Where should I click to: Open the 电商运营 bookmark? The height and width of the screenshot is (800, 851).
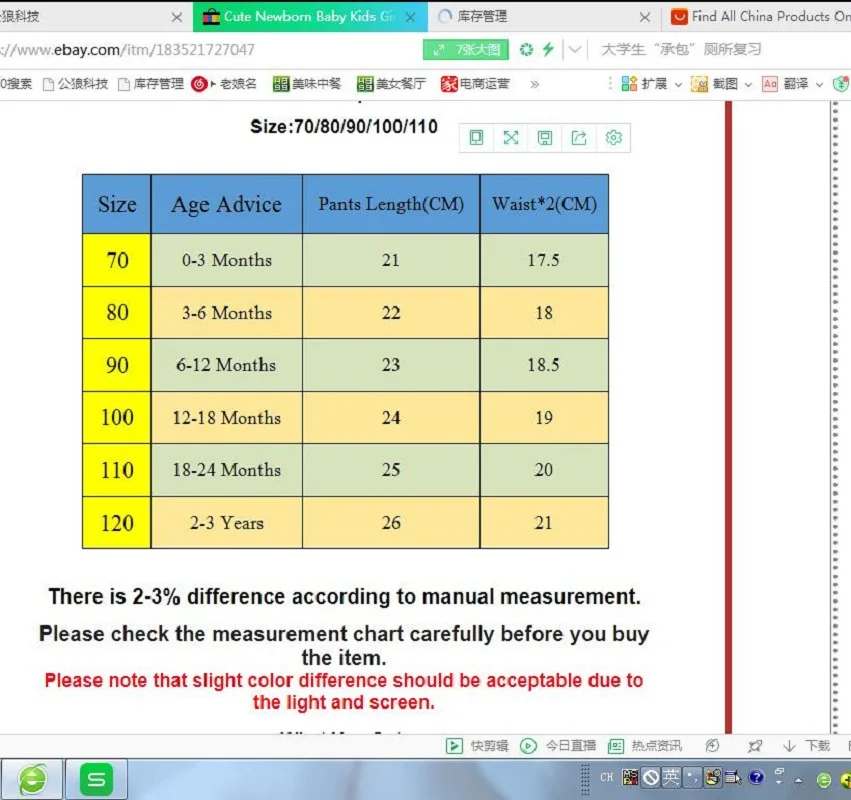[x=475, y=84]
